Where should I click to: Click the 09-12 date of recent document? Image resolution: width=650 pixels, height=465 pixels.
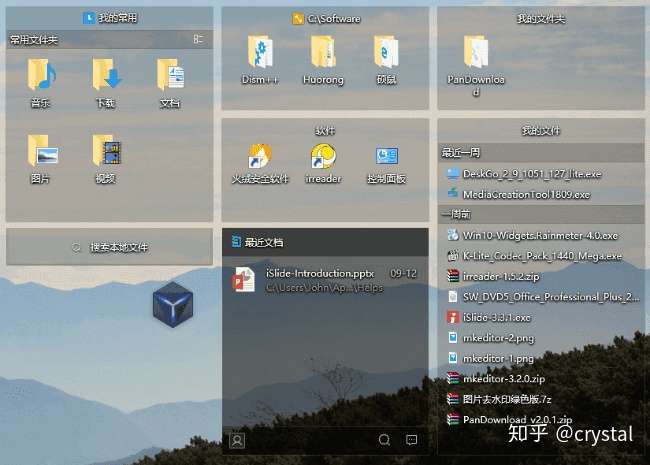pyautogui.click(x=403, y=274)
